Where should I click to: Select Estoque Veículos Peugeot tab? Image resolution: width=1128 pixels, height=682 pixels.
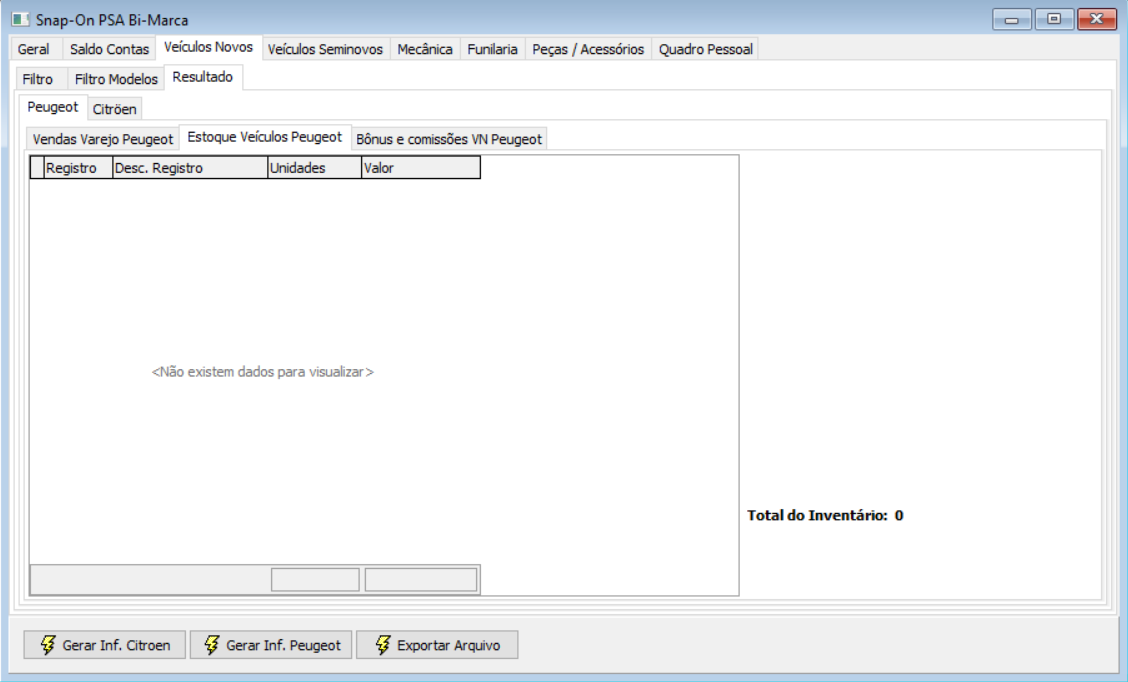pyautogui.click(x=265, y=137)
